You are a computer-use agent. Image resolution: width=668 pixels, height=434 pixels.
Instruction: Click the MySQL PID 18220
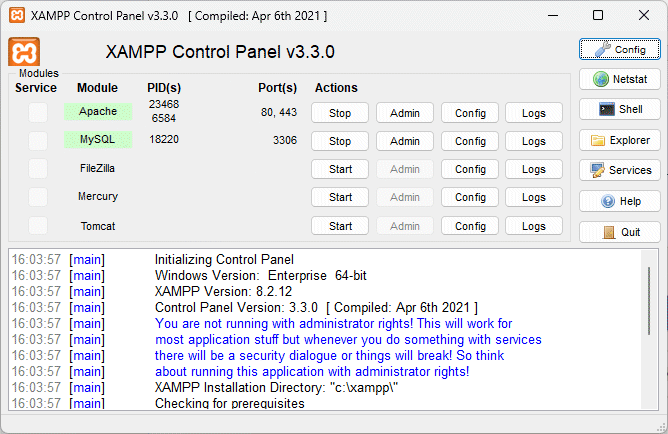(x=164, y=139)
